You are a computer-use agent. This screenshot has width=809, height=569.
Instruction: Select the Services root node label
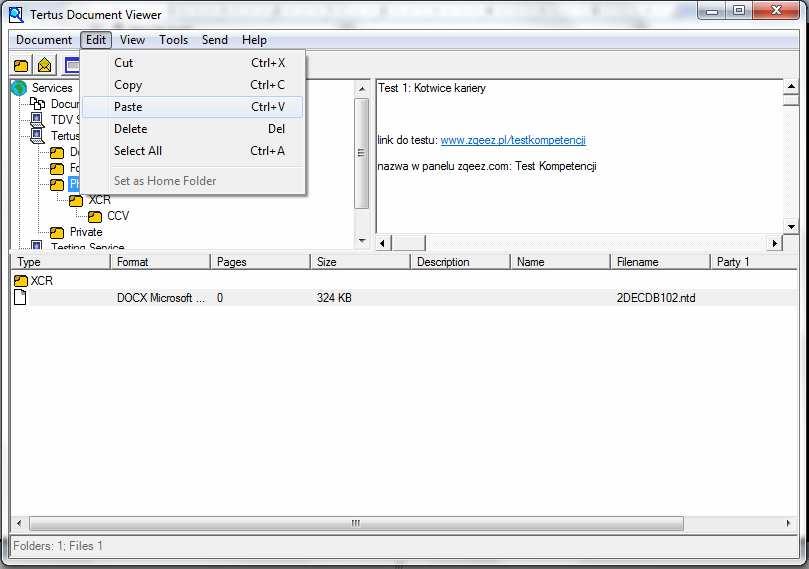52,88
